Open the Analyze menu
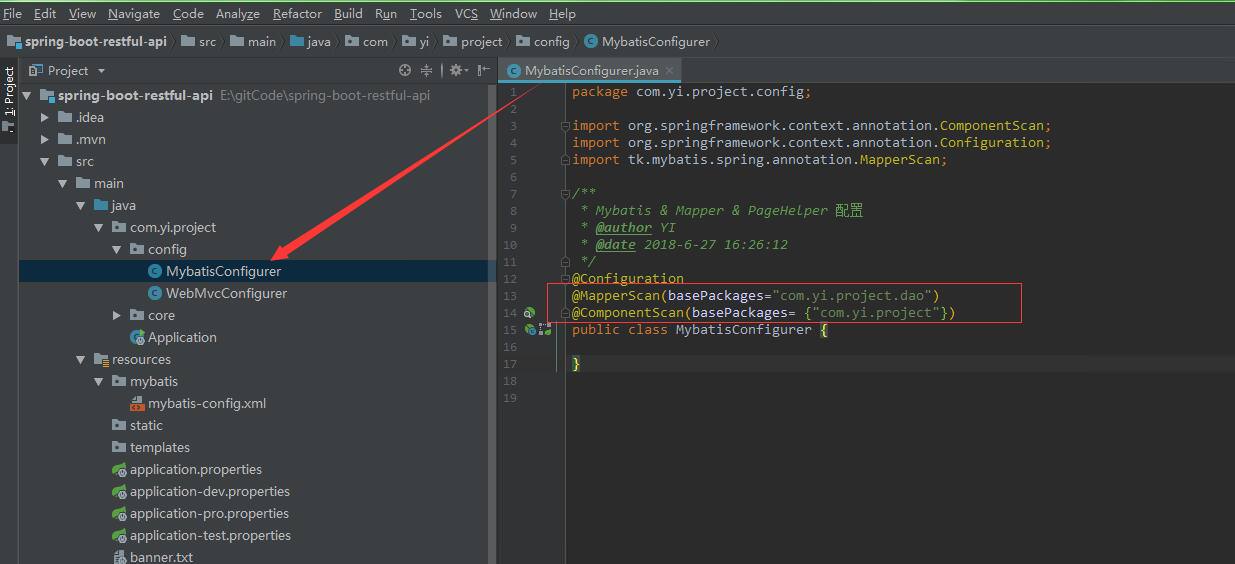The height and width of the screenshot is (564, 1235). tap(238, 13)
